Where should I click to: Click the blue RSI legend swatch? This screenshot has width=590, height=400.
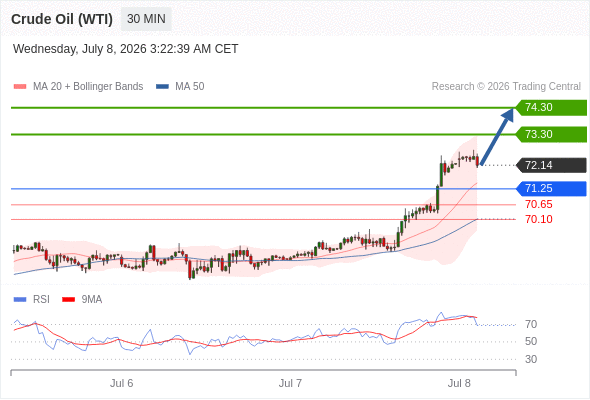(x=20, y=300)
